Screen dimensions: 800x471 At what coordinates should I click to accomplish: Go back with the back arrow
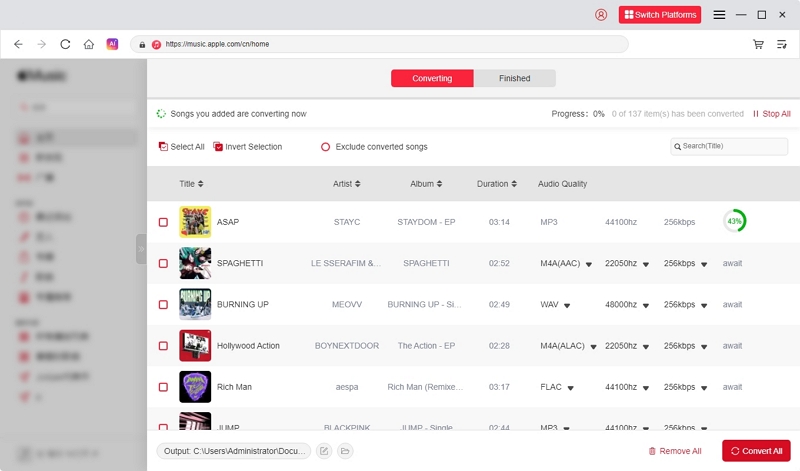pyautogui.click(x=18, y=44)
